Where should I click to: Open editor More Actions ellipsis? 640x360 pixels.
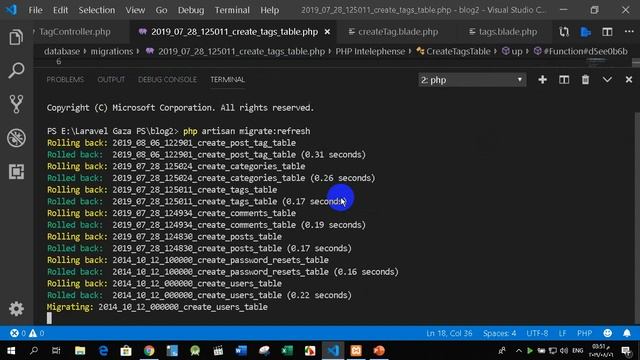tap(629, 31)
